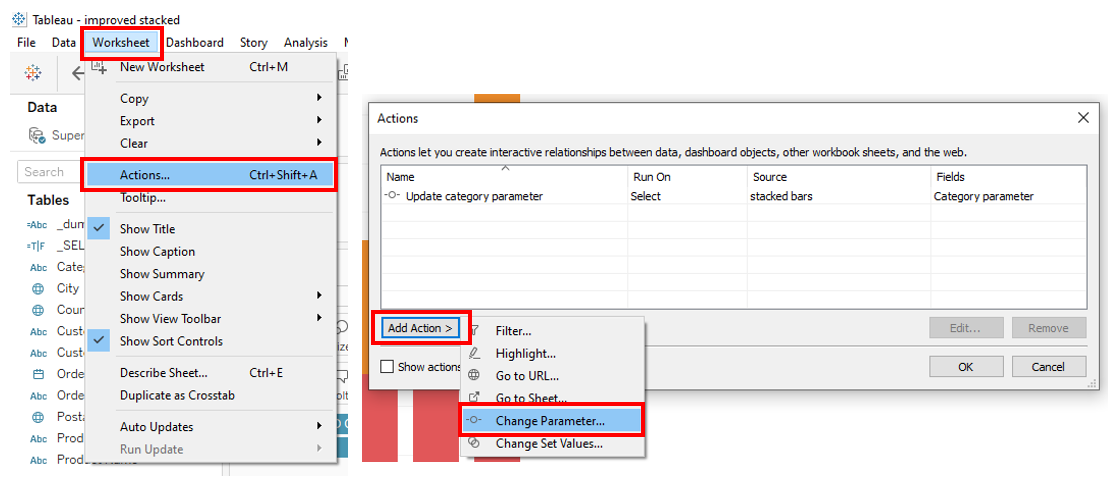Select the _SEL boolean T|F field icon

click(35, 246)
